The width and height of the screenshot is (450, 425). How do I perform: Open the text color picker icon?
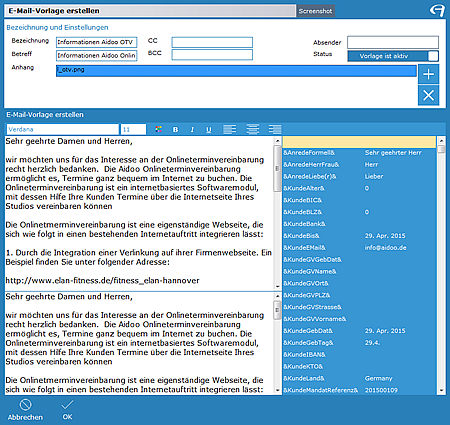[159, 129]
